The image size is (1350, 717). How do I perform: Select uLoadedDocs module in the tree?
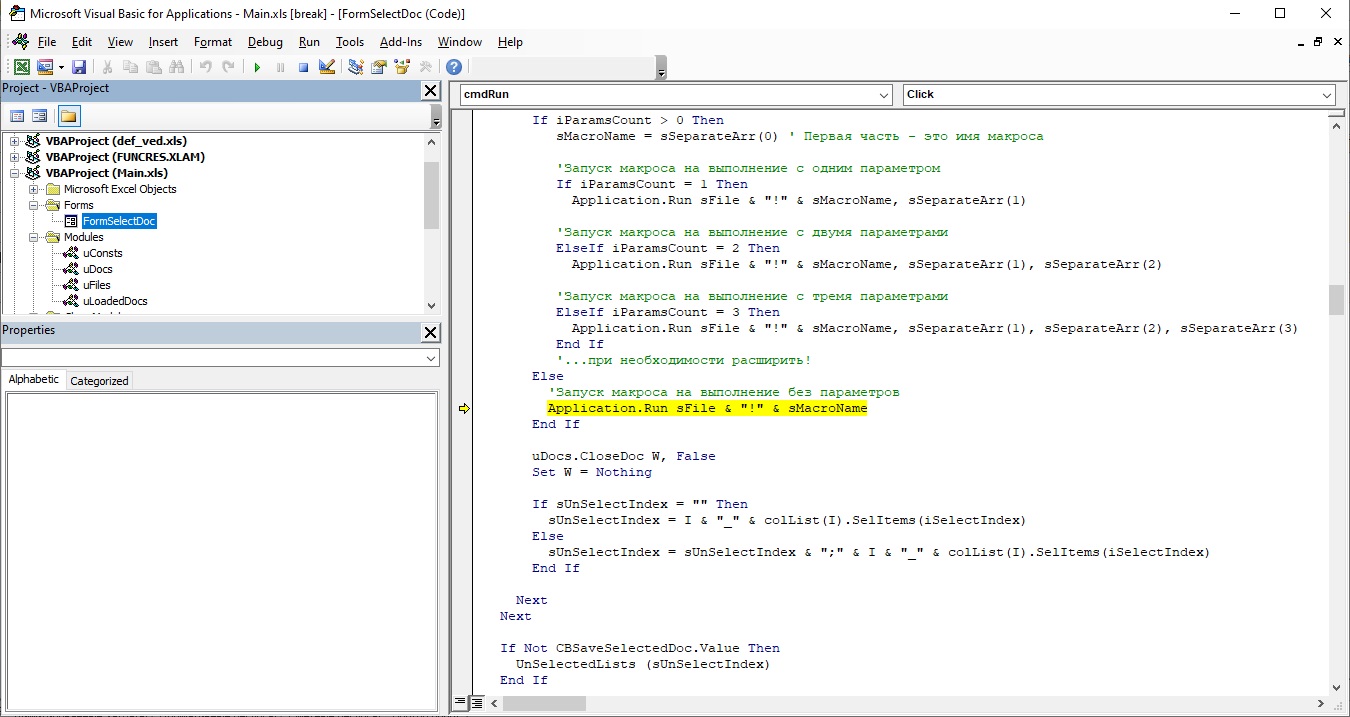tap(115, 301)
